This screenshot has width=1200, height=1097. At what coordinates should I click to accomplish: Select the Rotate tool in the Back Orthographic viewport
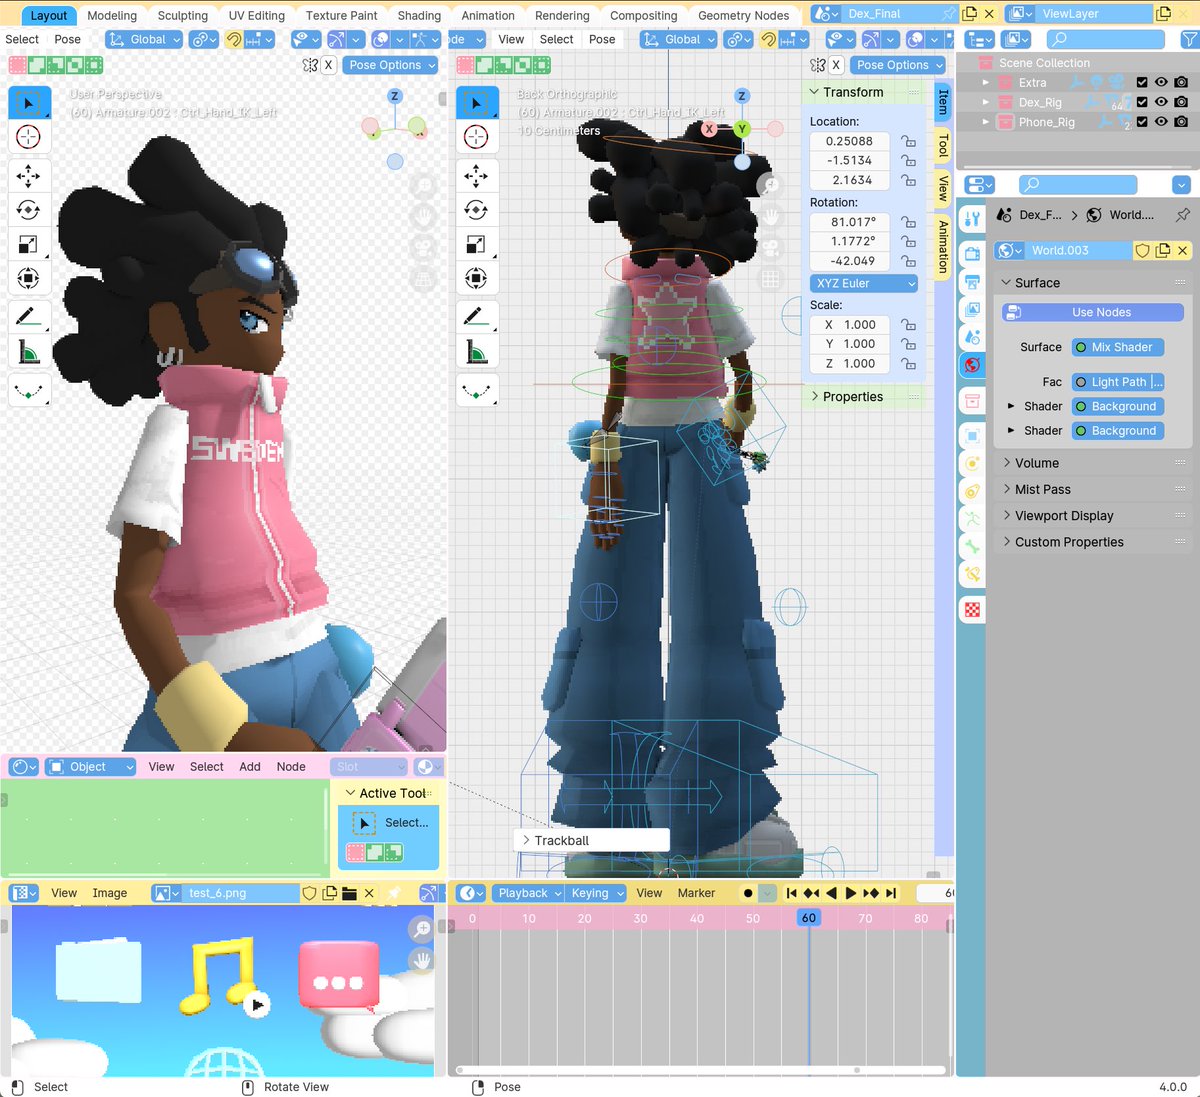[476, 210]
